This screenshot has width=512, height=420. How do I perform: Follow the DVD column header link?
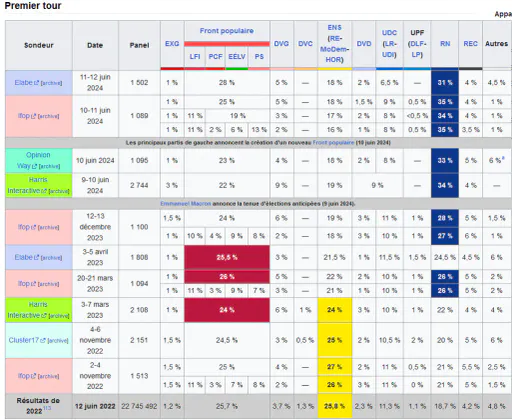pyautogui.click(x=364, y=44)
